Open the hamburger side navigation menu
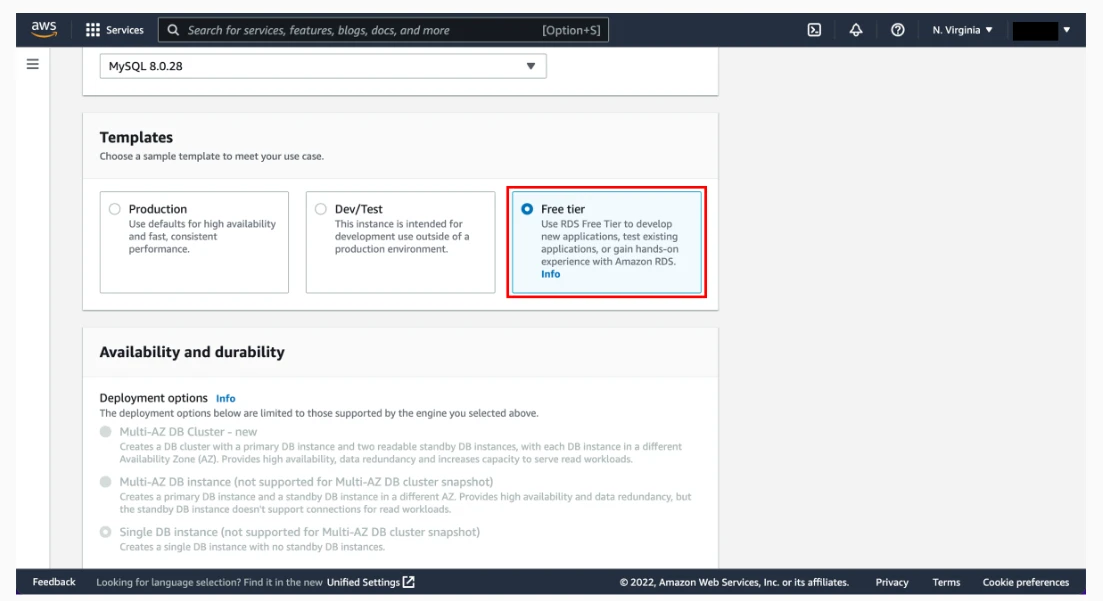 click(x=32, y=64)
